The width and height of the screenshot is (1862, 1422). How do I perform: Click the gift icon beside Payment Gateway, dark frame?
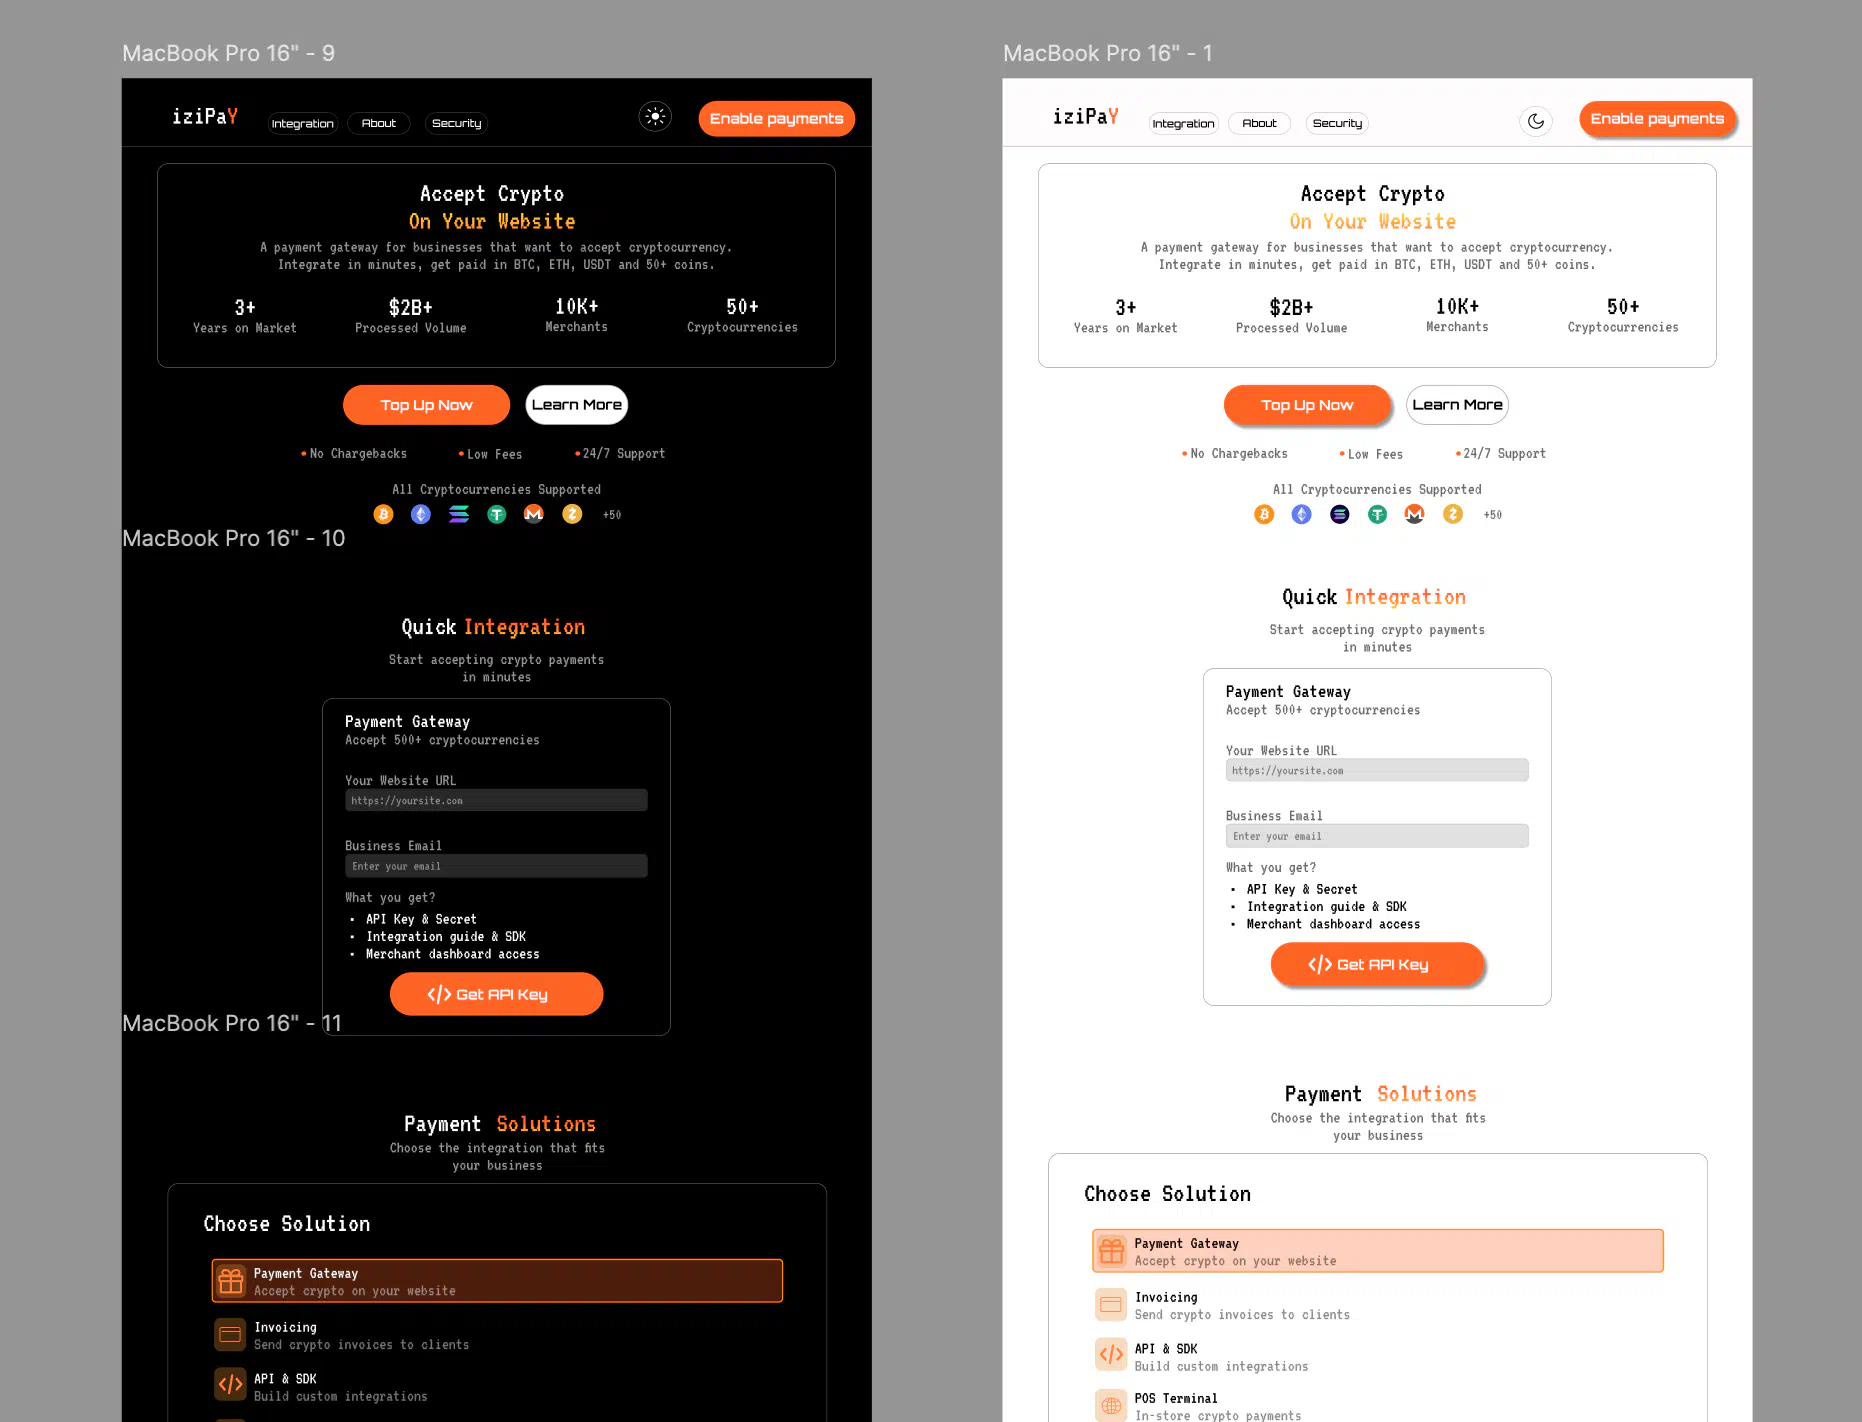click(231, 1281)
